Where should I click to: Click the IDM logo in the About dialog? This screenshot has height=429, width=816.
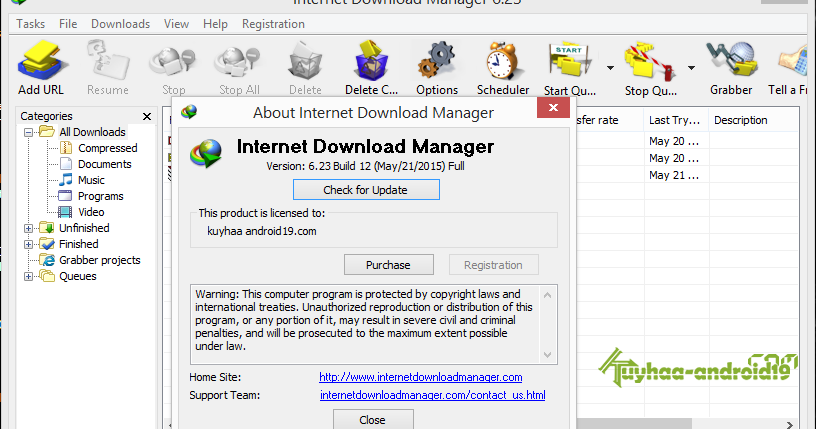point(206,154)
